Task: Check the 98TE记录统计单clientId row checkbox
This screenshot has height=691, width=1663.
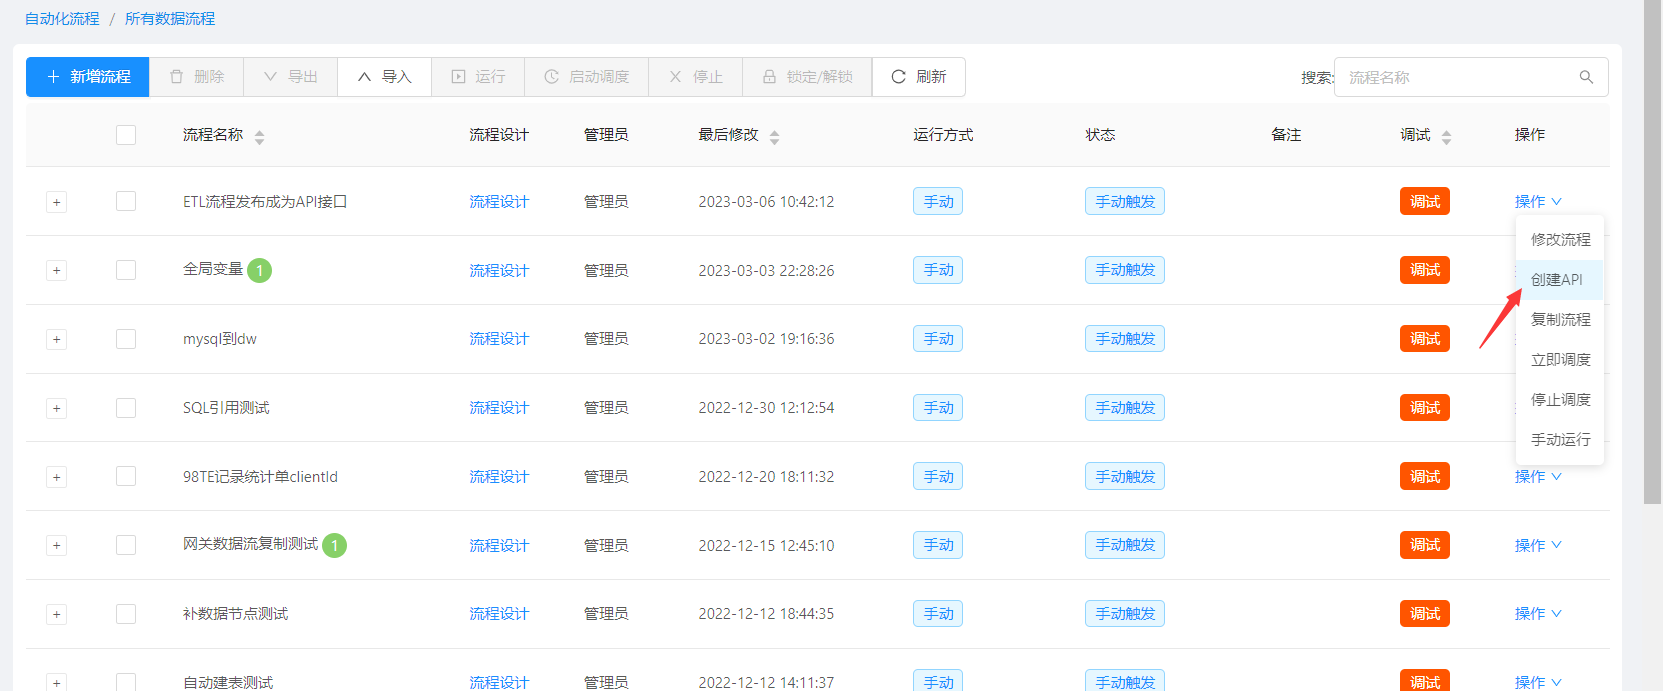Action: (126, 476)
